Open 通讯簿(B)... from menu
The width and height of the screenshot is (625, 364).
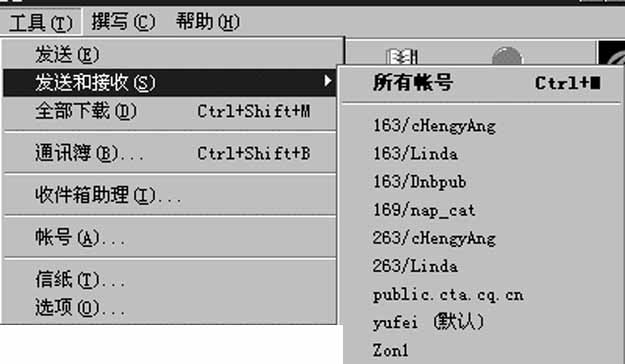pos(170,153)
